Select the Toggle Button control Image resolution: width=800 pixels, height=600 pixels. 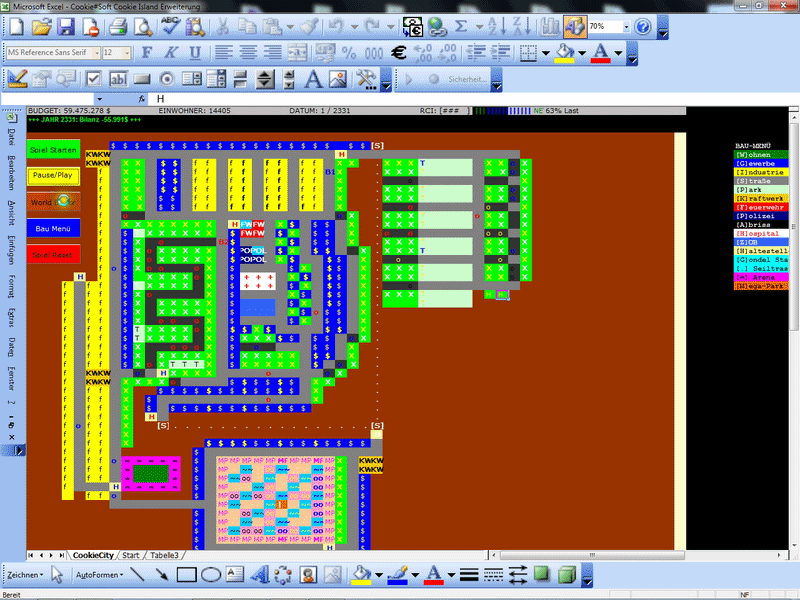[x=240, y=79]
